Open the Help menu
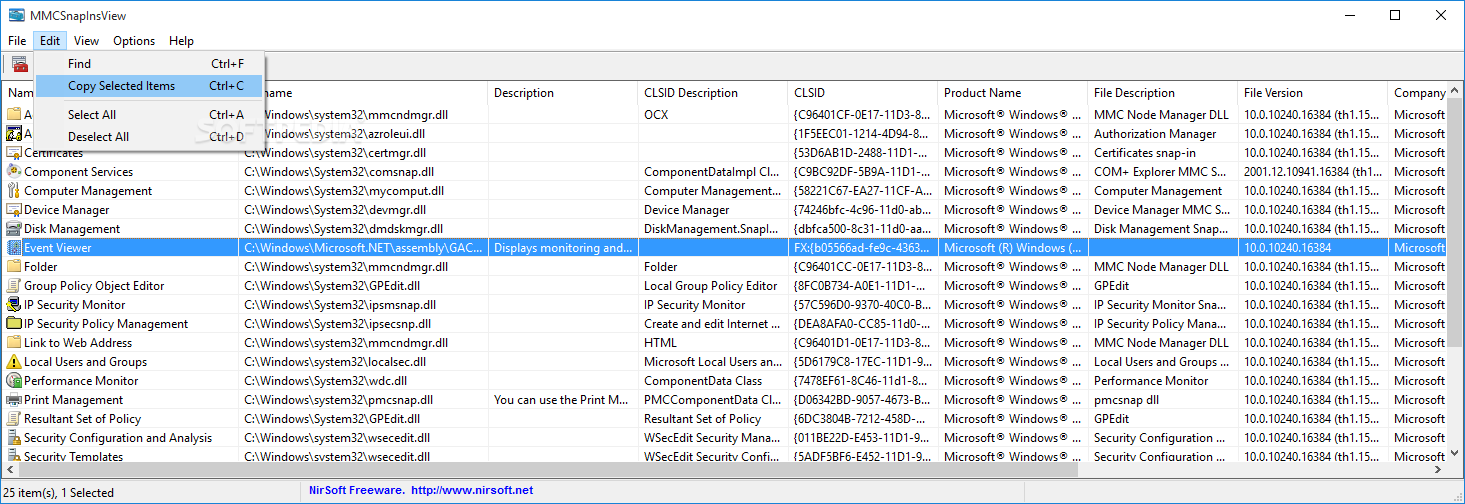The height and width of the screenshot is (504, 1465). 181,41
